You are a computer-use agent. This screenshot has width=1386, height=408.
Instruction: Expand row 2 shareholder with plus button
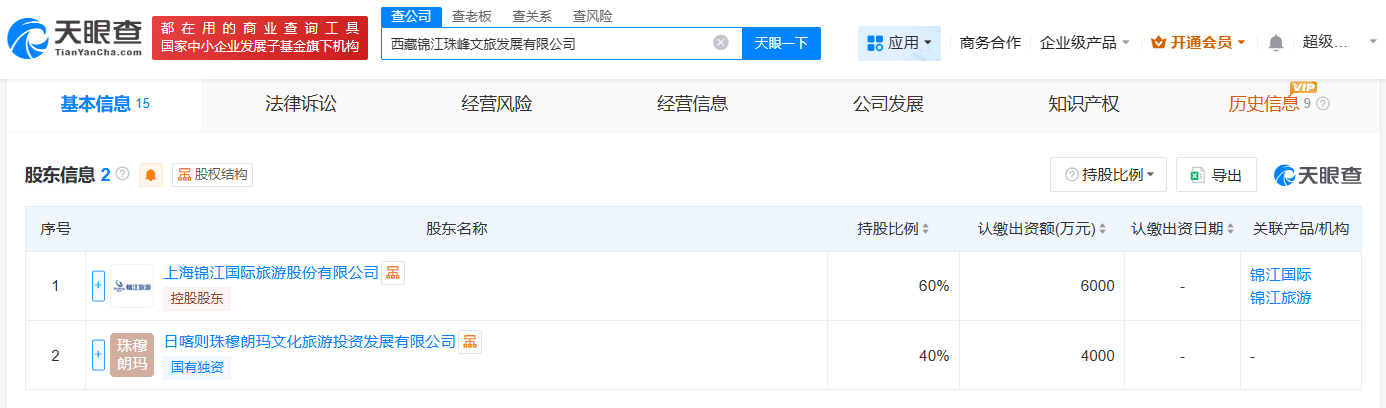coord(98,355)
